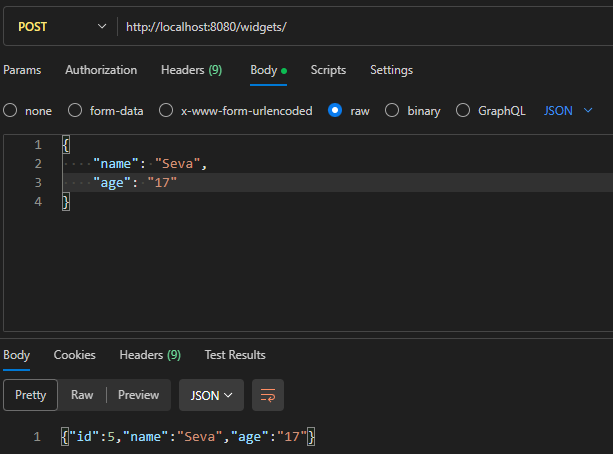Open the response JSON format dropdown
The height and width of the screenshot is (454, 613).
211,395
